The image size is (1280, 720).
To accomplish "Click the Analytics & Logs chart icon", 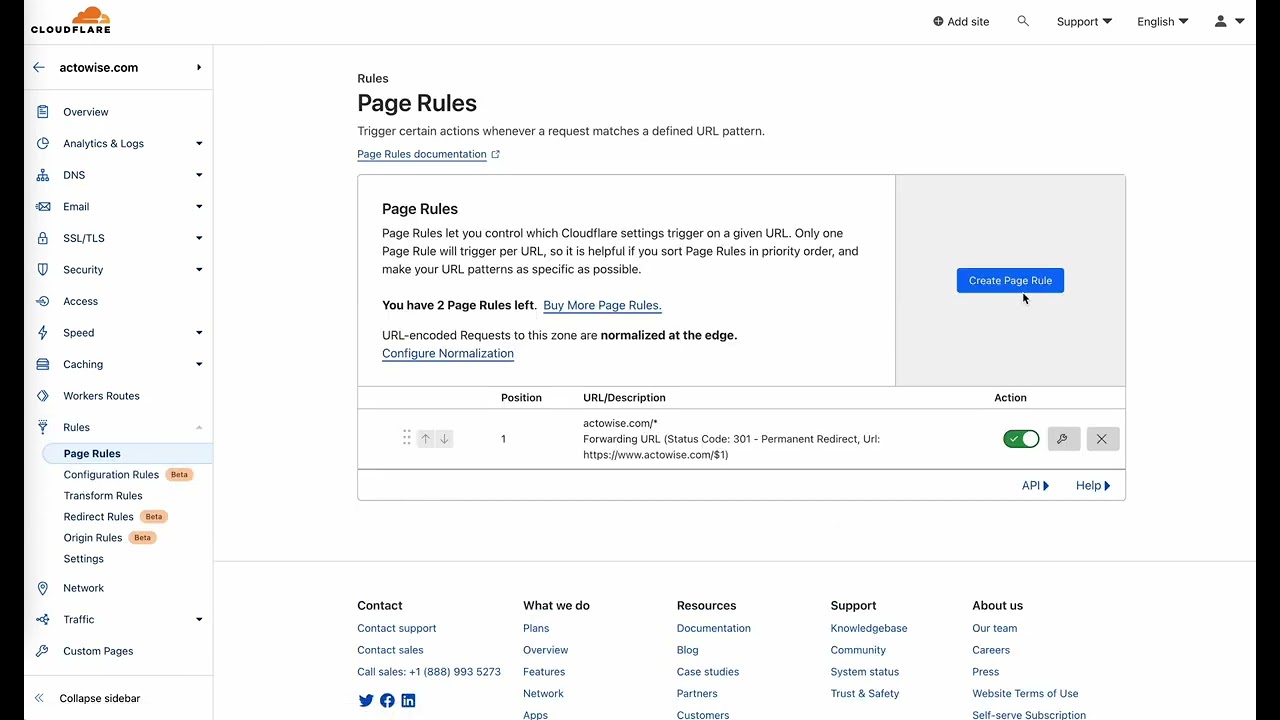I will [42, 143].
